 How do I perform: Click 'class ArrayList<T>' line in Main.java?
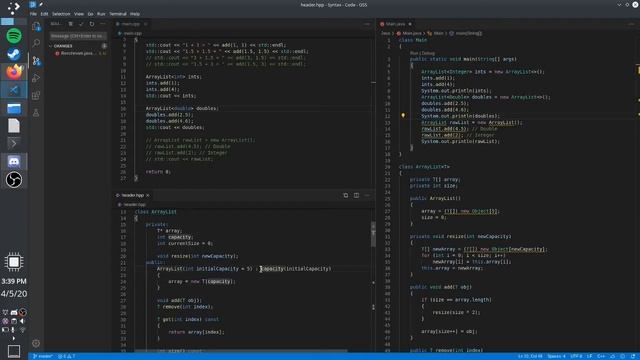[424, 167]
